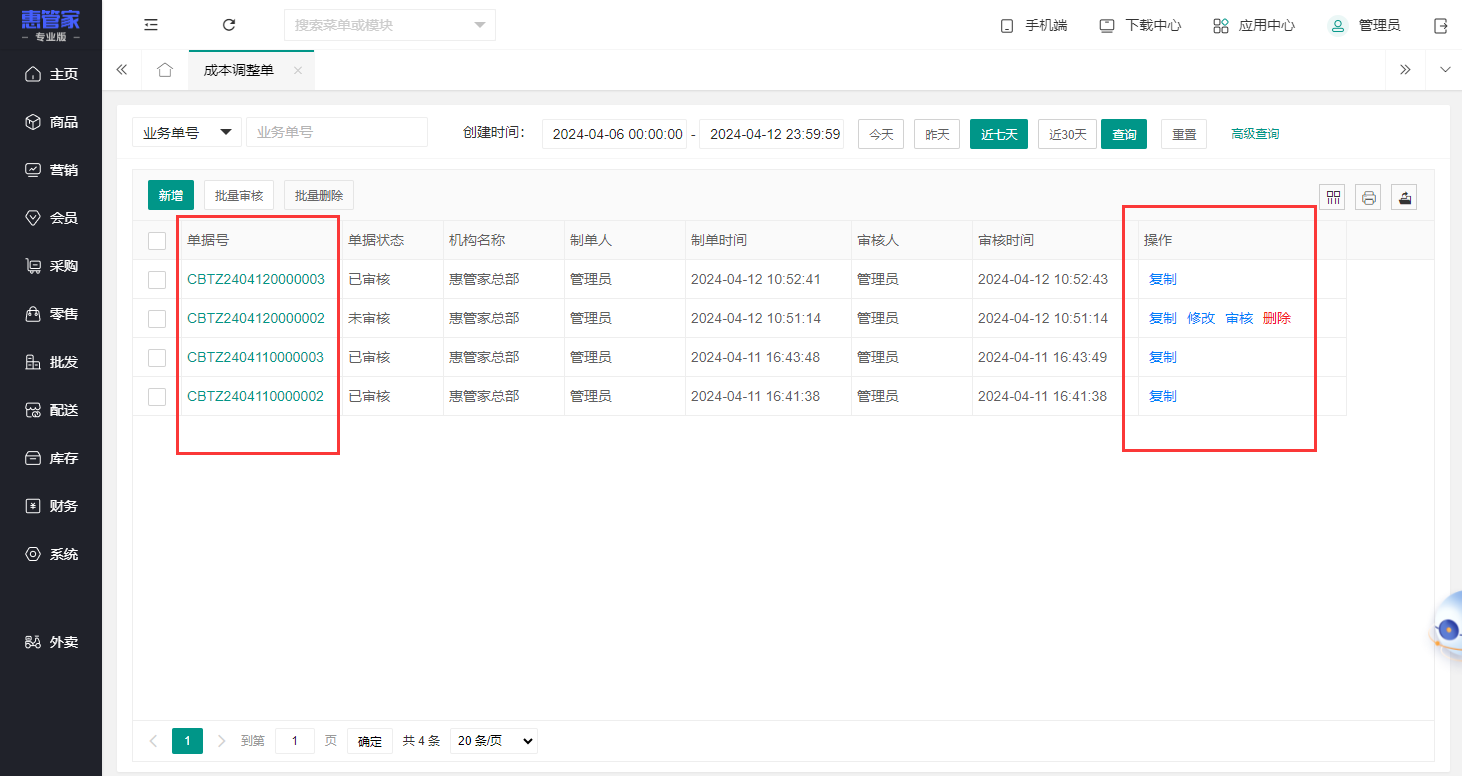Click page 1 in pagination
This screenshot has height=776, width=1462.
[187, 741]
